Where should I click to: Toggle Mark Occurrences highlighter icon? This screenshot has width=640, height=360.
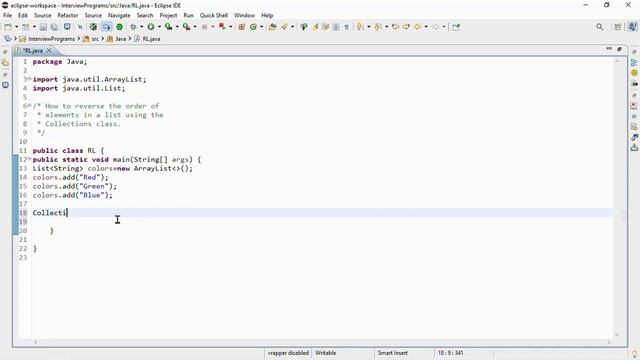[315, 27]
